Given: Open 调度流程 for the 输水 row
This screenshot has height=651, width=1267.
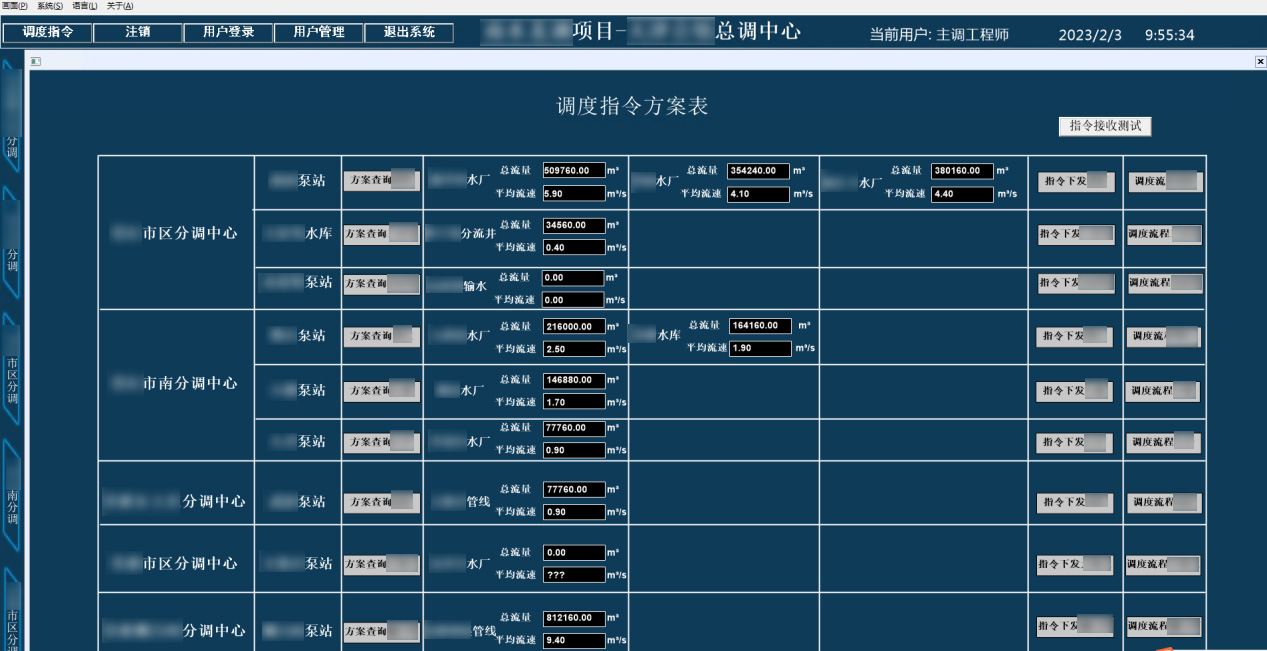Looking at the screenshot, I should pyautogui.click(x=1164, y=283).
